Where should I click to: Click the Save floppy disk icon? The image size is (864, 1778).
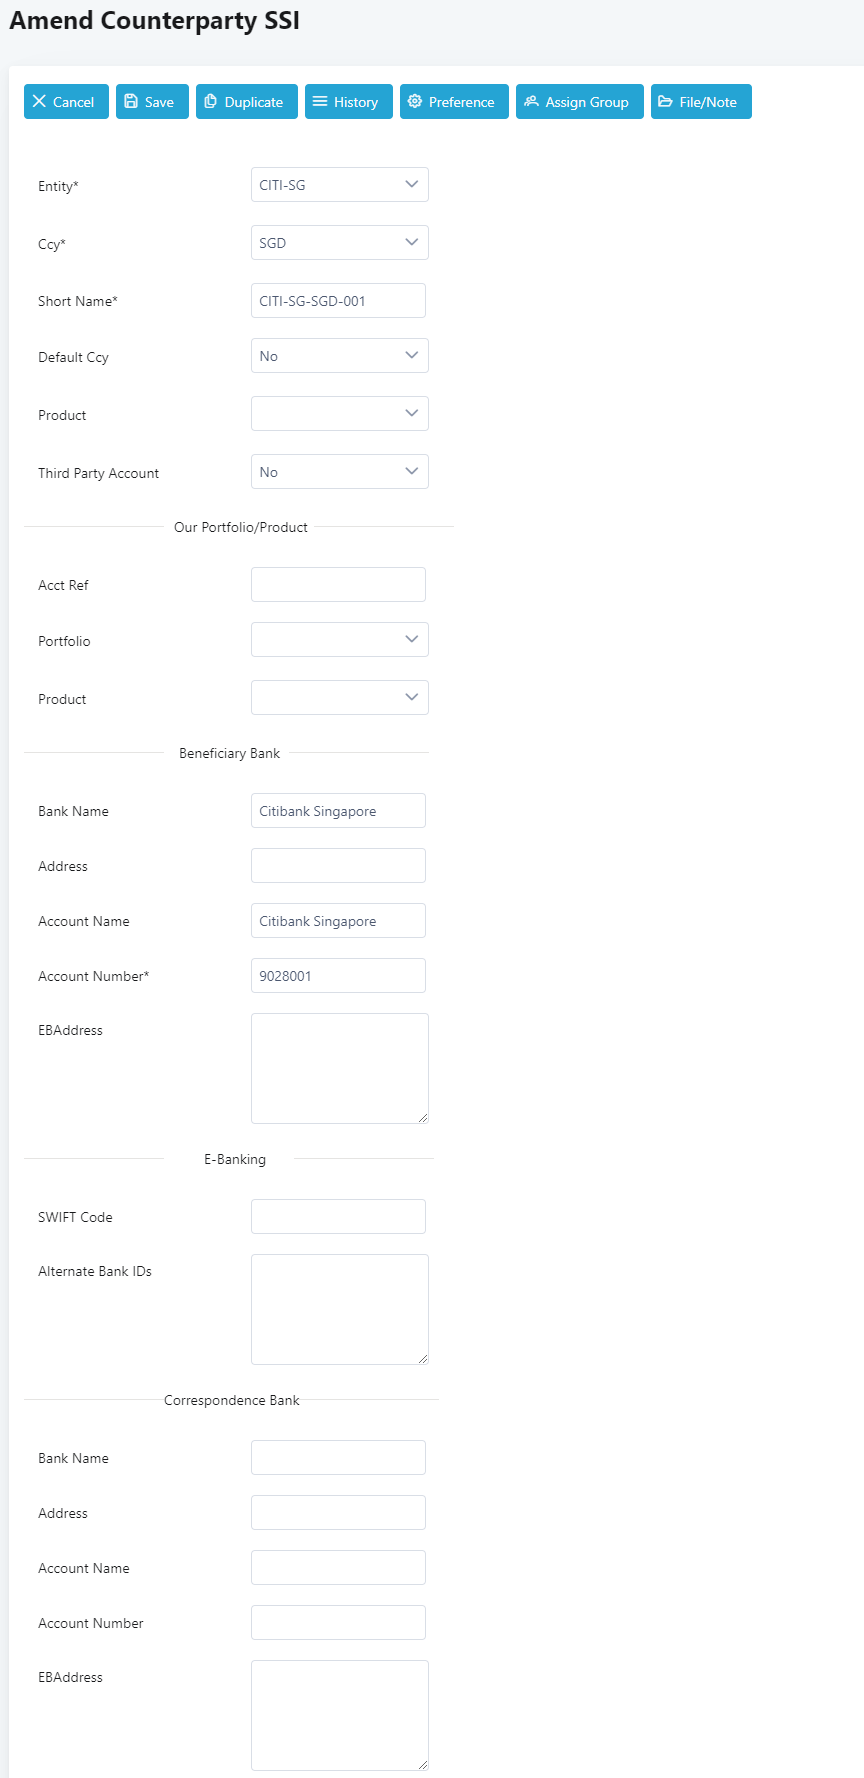[x=131, y=102]
